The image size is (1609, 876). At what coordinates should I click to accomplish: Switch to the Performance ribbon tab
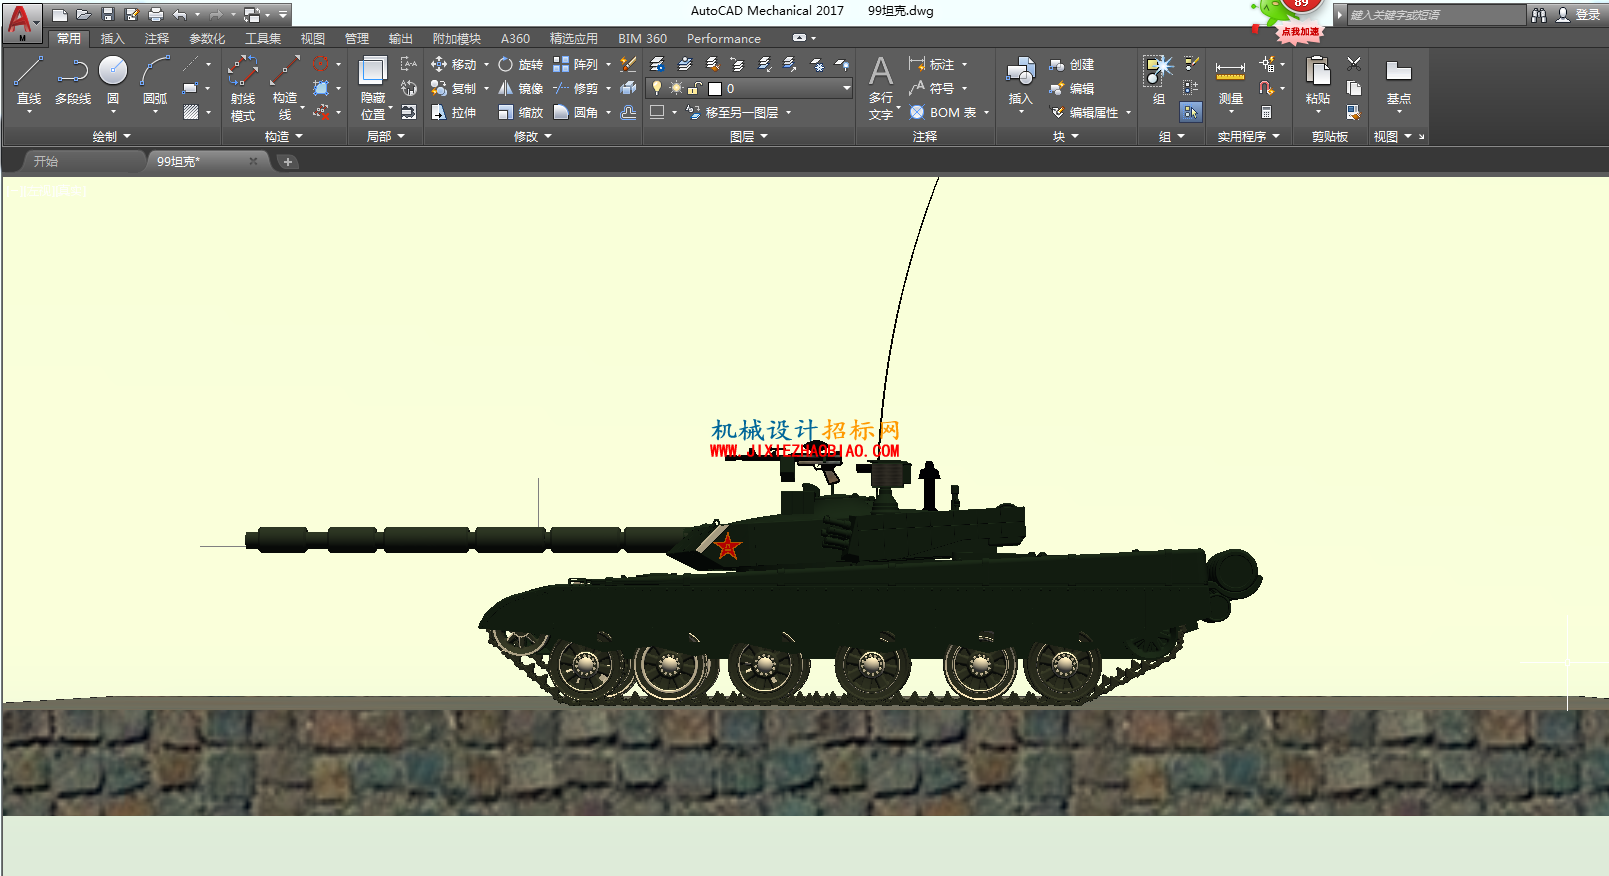point(724,38)
